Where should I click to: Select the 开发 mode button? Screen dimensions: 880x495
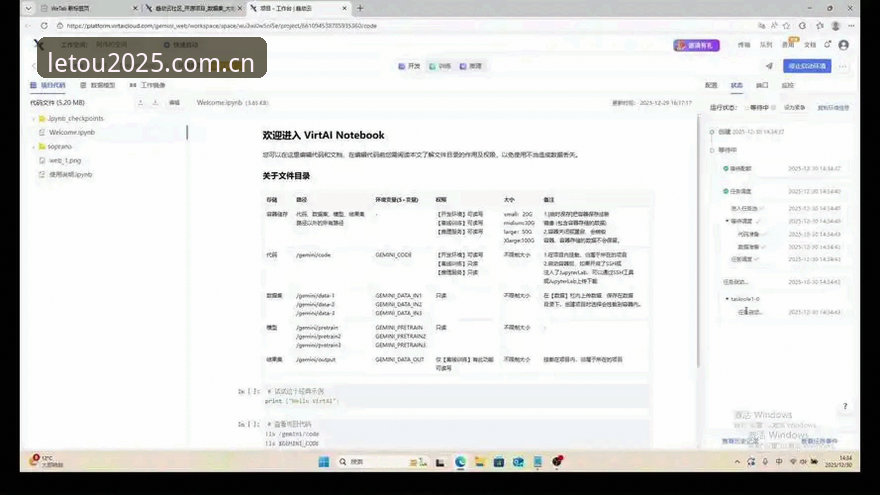click(409, 66)
